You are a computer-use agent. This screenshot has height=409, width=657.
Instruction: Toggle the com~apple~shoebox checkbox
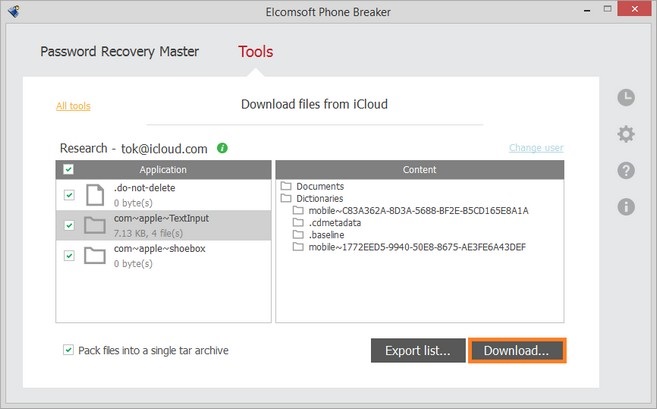tap(69, 256)
